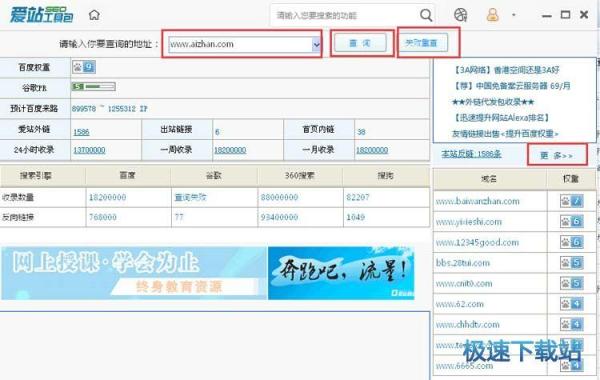Click the 360搜索 indexed count 88000000
The height and width of the screenshot is (380, 600).
[x=279, y=197]
